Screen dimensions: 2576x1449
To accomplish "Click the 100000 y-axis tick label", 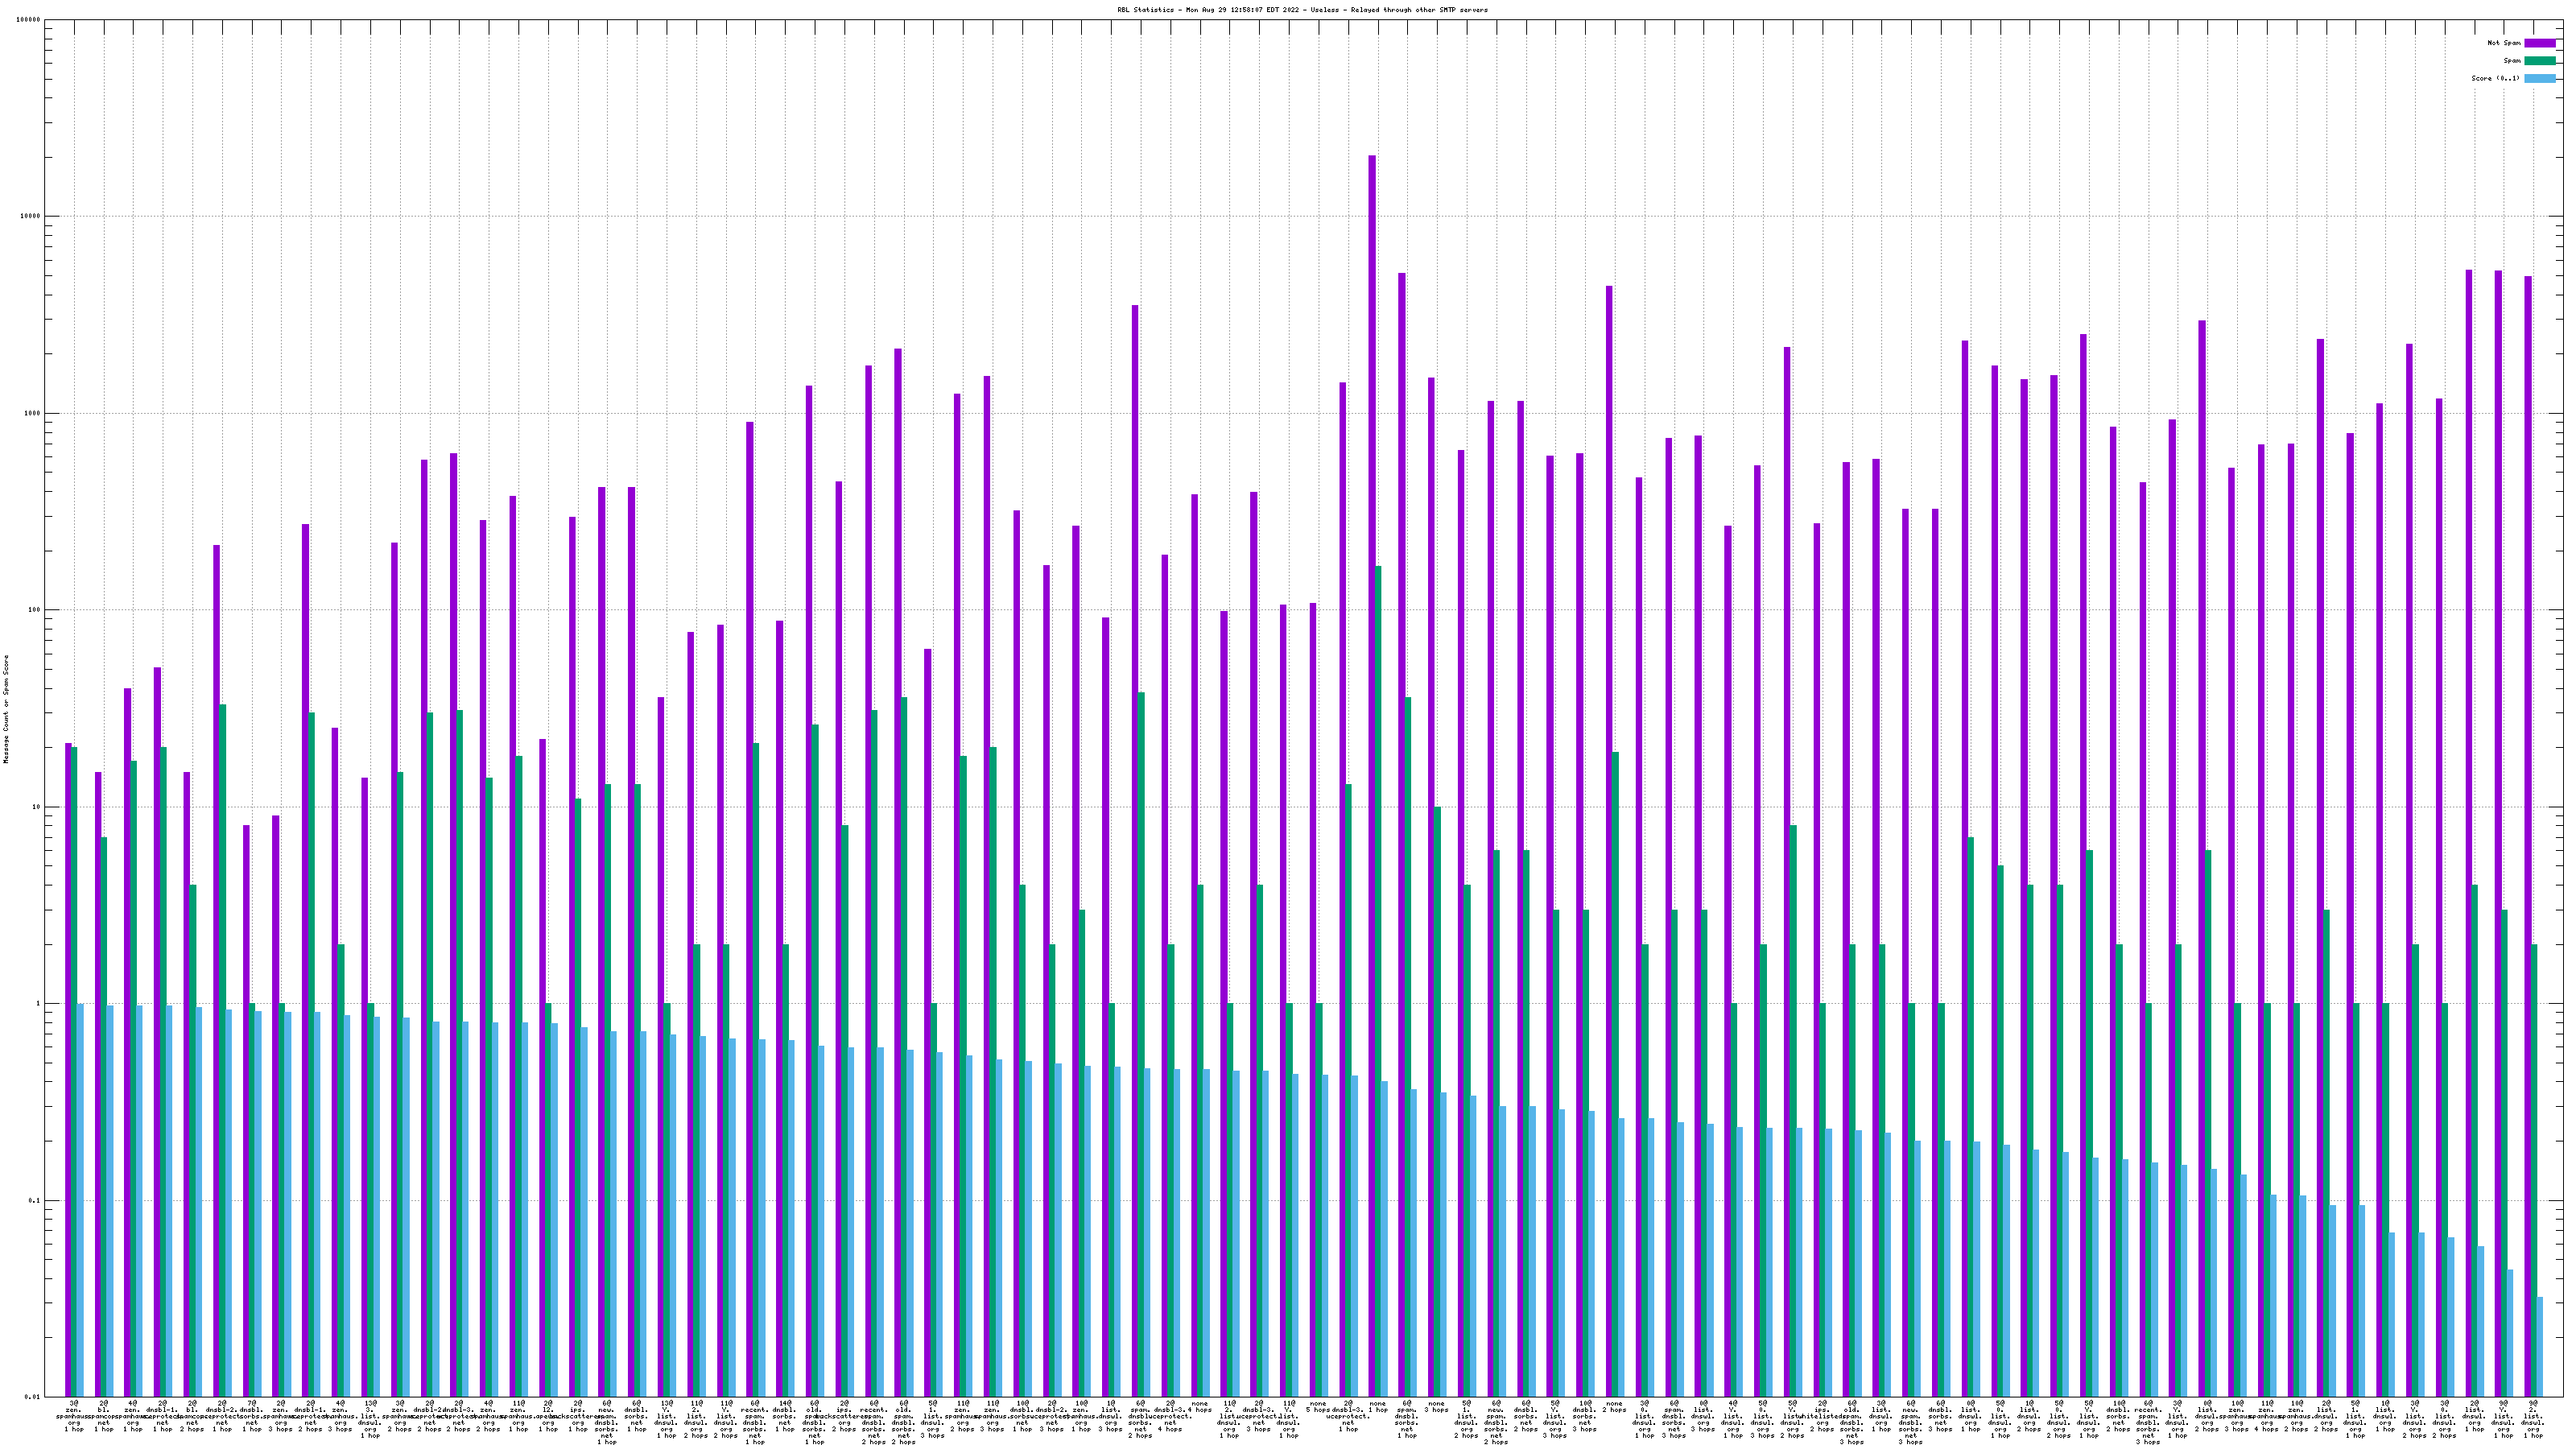I will 30,20.
